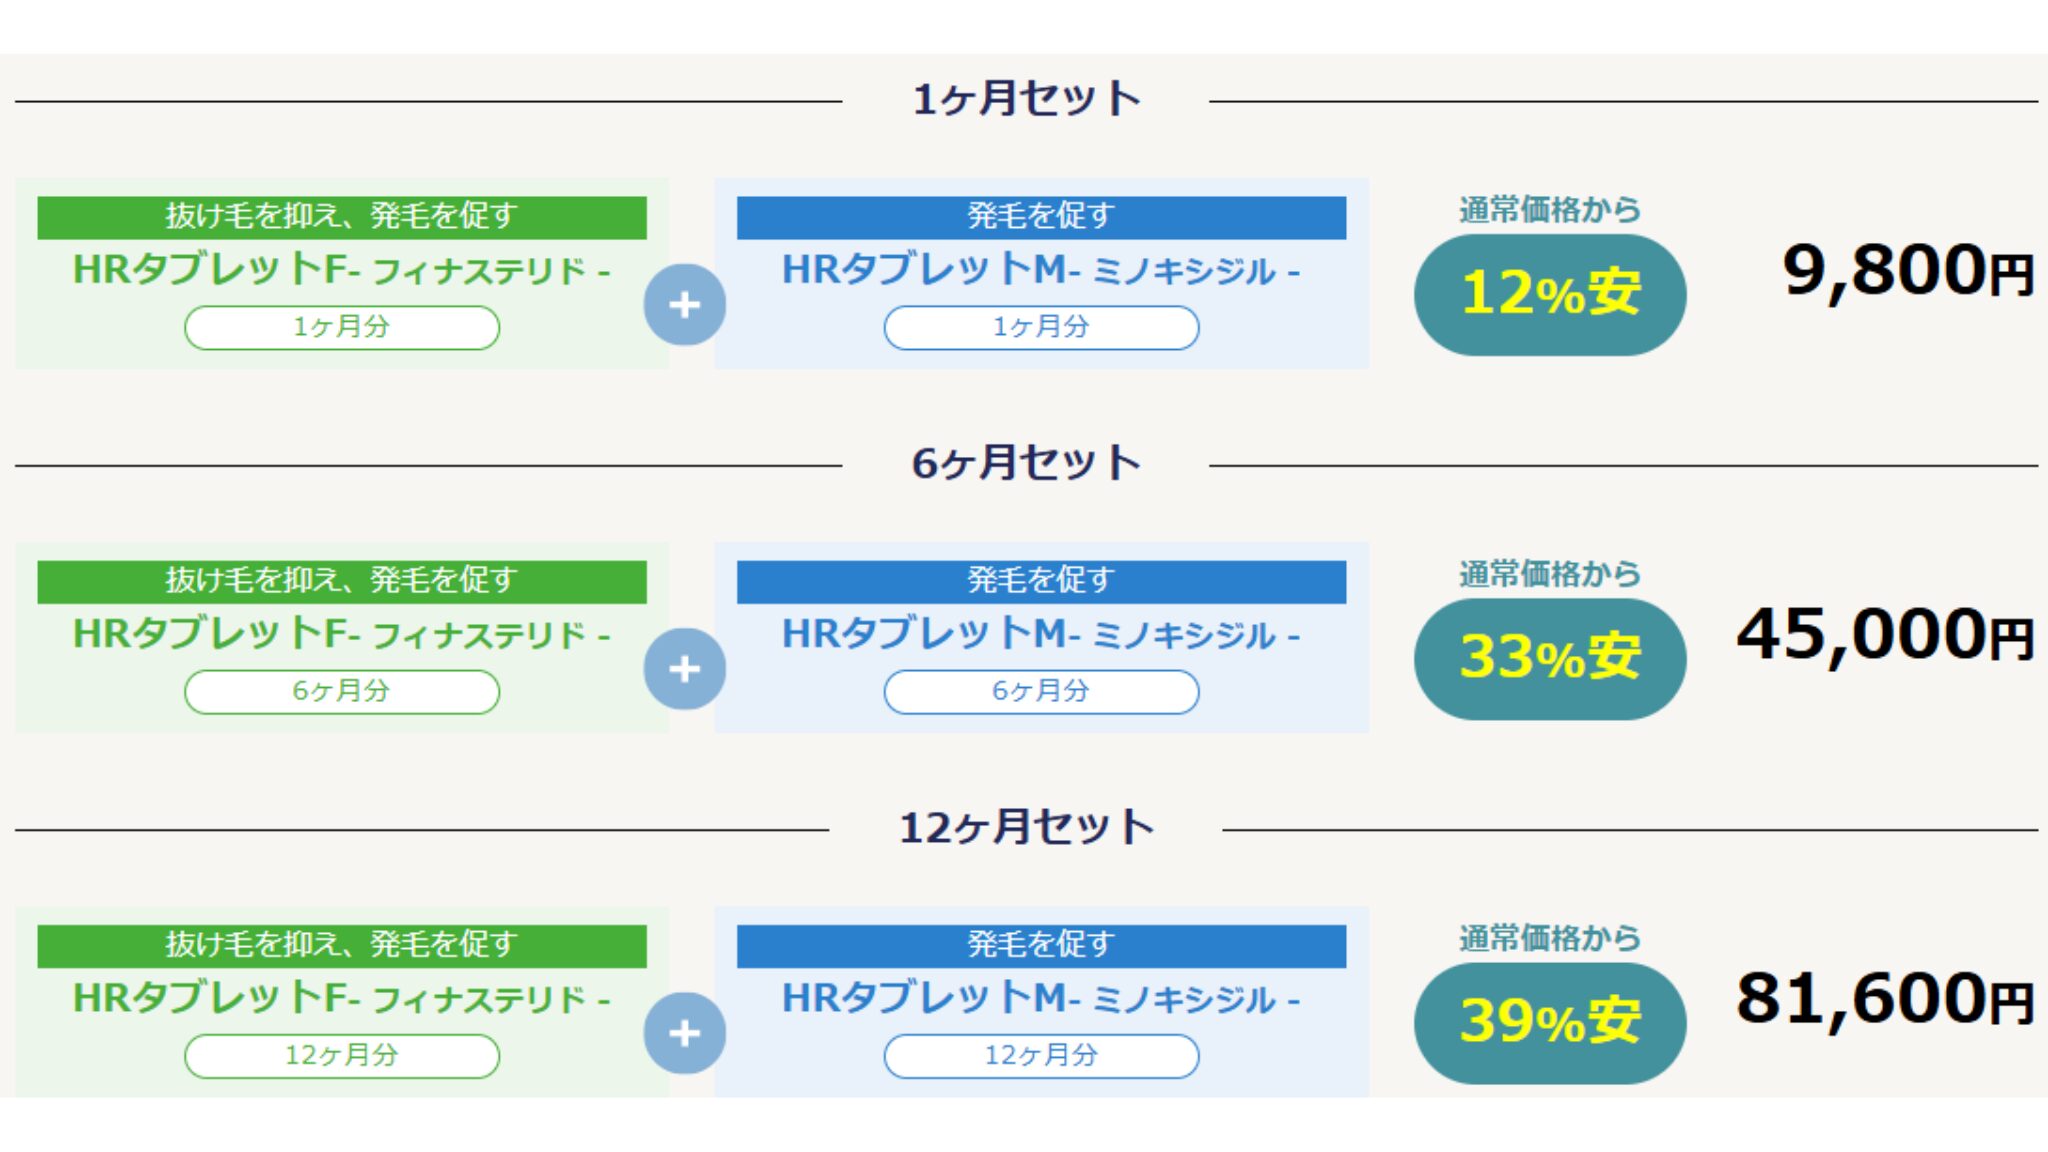
Task: Click HRタブレットM product name in 12-month set
Action: coord(1041,998)
